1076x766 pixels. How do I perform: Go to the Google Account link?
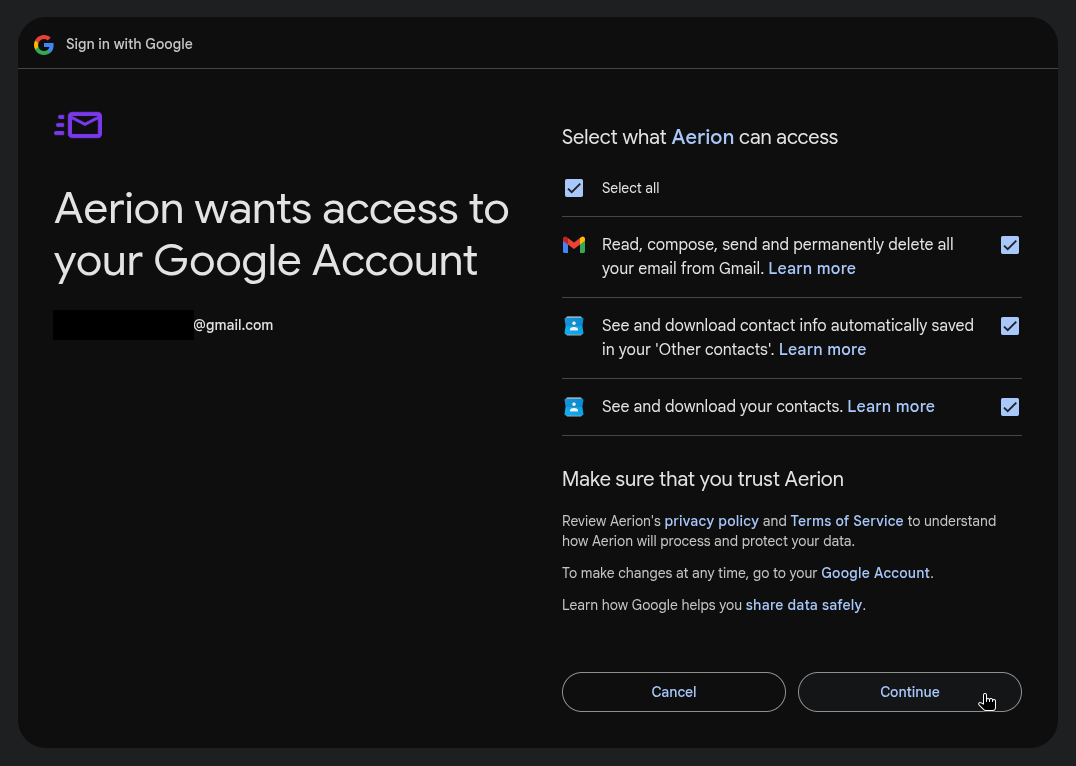(x=876, y=573)
